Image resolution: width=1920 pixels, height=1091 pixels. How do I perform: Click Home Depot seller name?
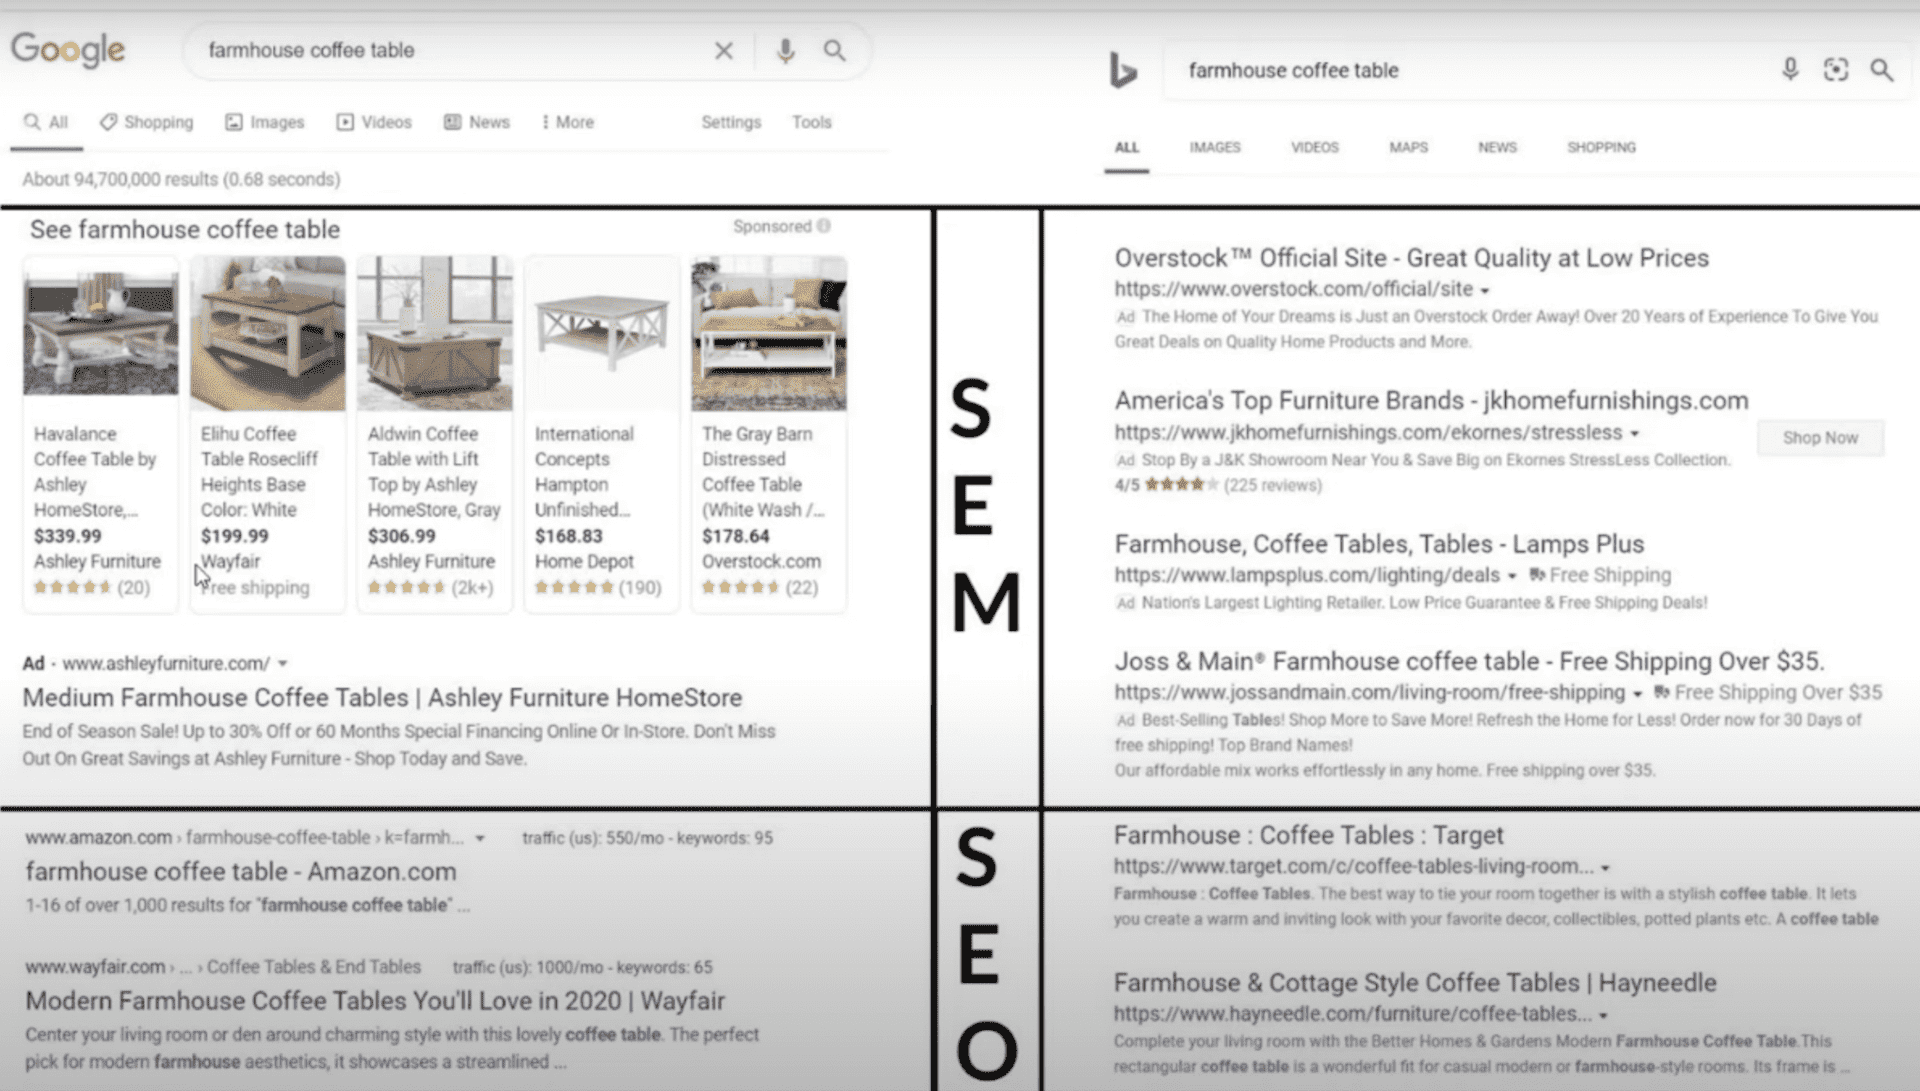point(584,562)
